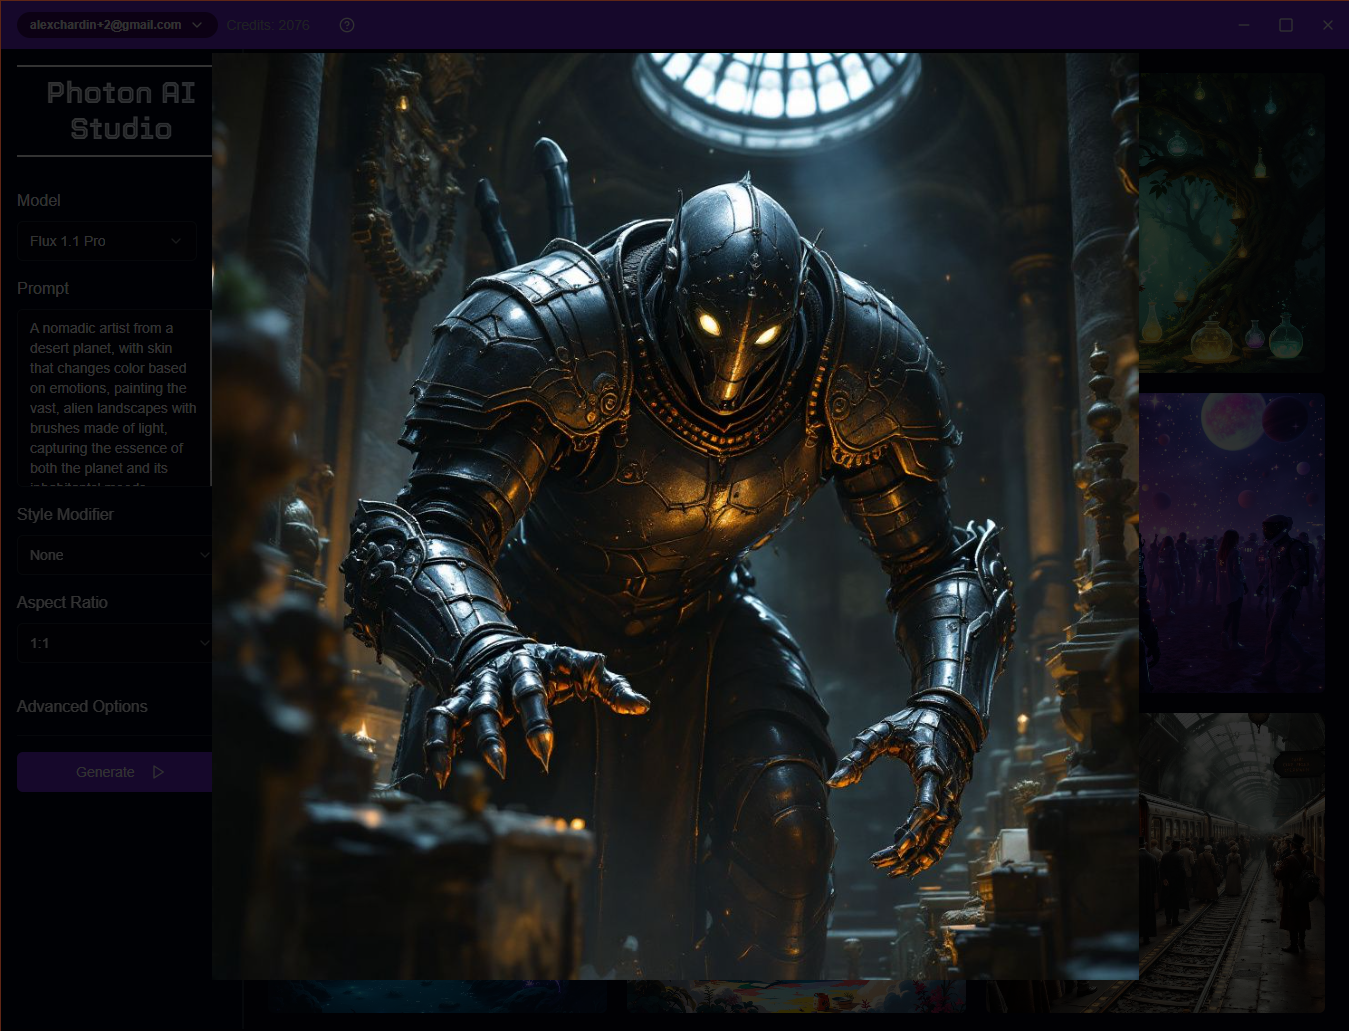Select the glowing tree with potions thumbnail
The height and width of the screenshot is (1031, 1349).
(x=1232, y=222)
